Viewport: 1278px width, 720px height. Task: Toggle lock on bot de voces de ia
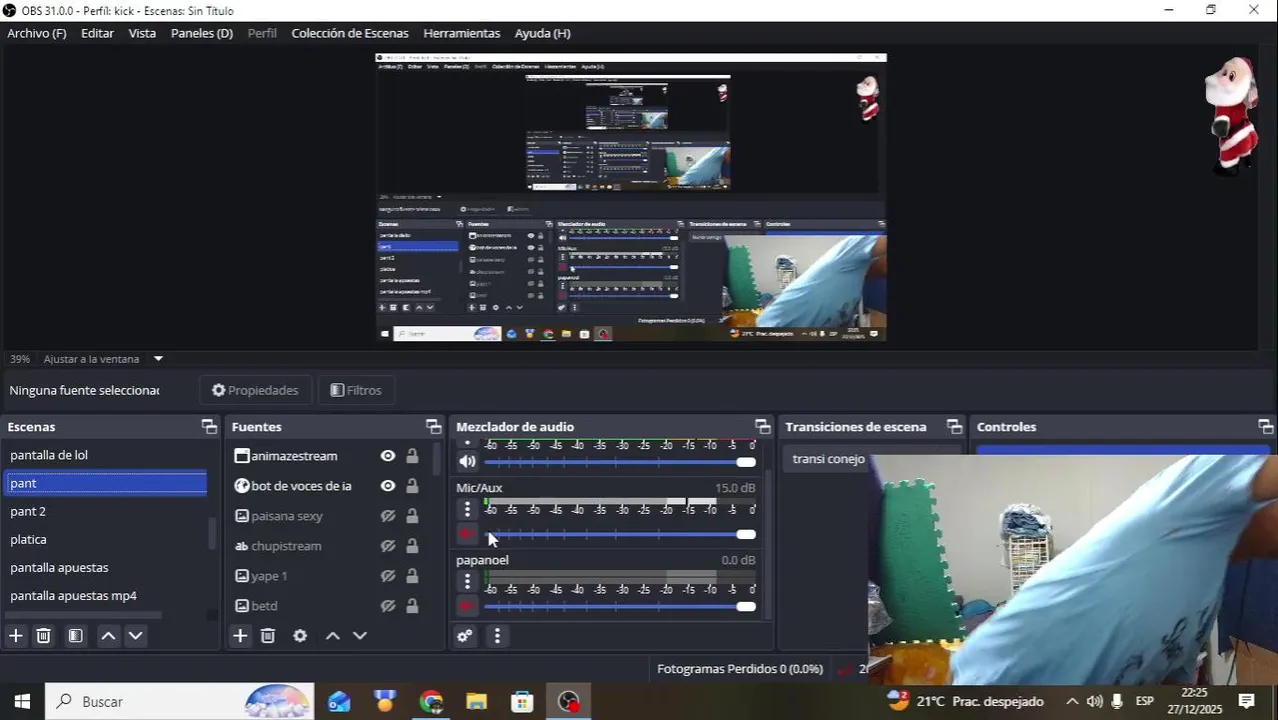click(x=412, y=486)
